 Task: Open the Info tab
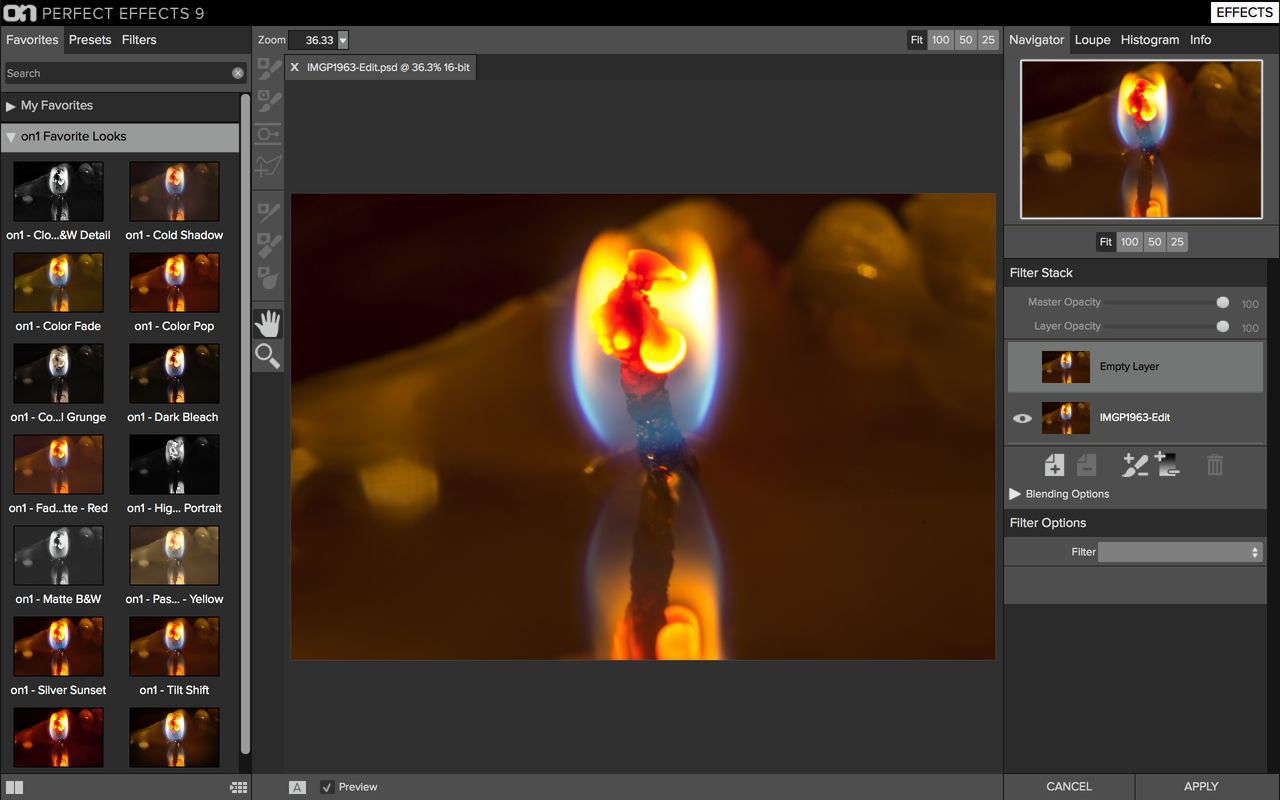[1200, 40]
